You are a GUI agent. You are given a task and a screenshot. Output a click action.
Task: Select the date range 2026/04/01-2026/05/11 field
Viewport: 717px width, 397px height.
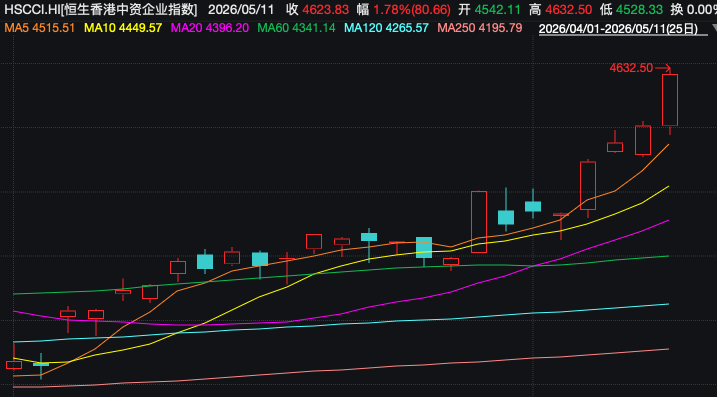tap(618, 29)
